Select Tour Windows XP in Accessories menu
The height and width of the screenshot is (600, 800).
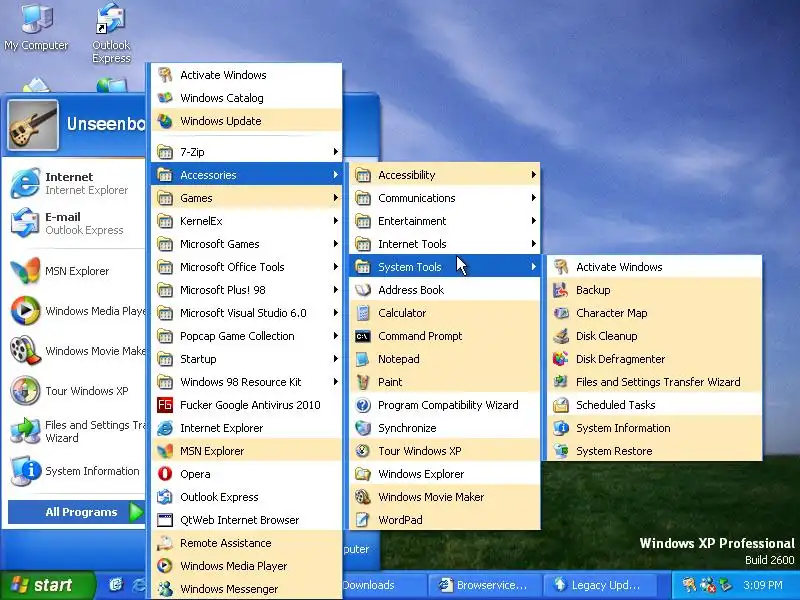pos(444,451)
